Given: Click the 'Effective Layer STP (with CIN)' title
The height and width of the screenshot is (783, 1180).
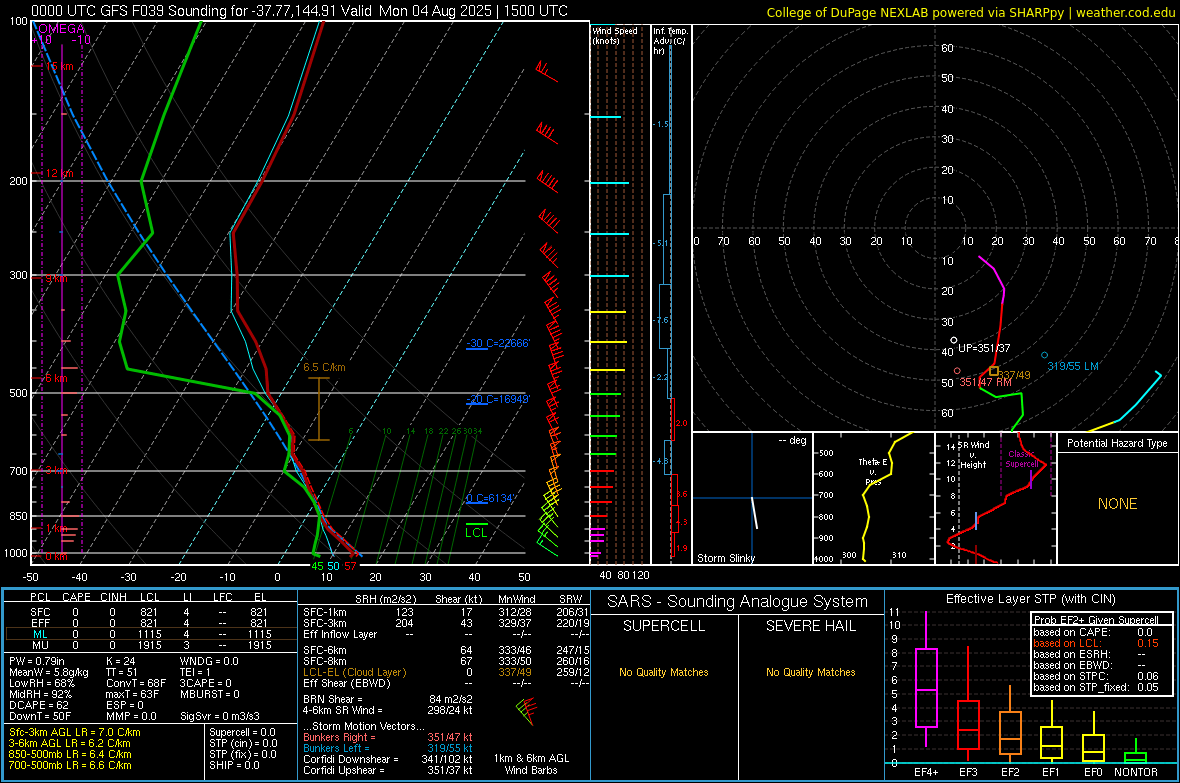Looking at the screenshot, I should [1031, 599].
